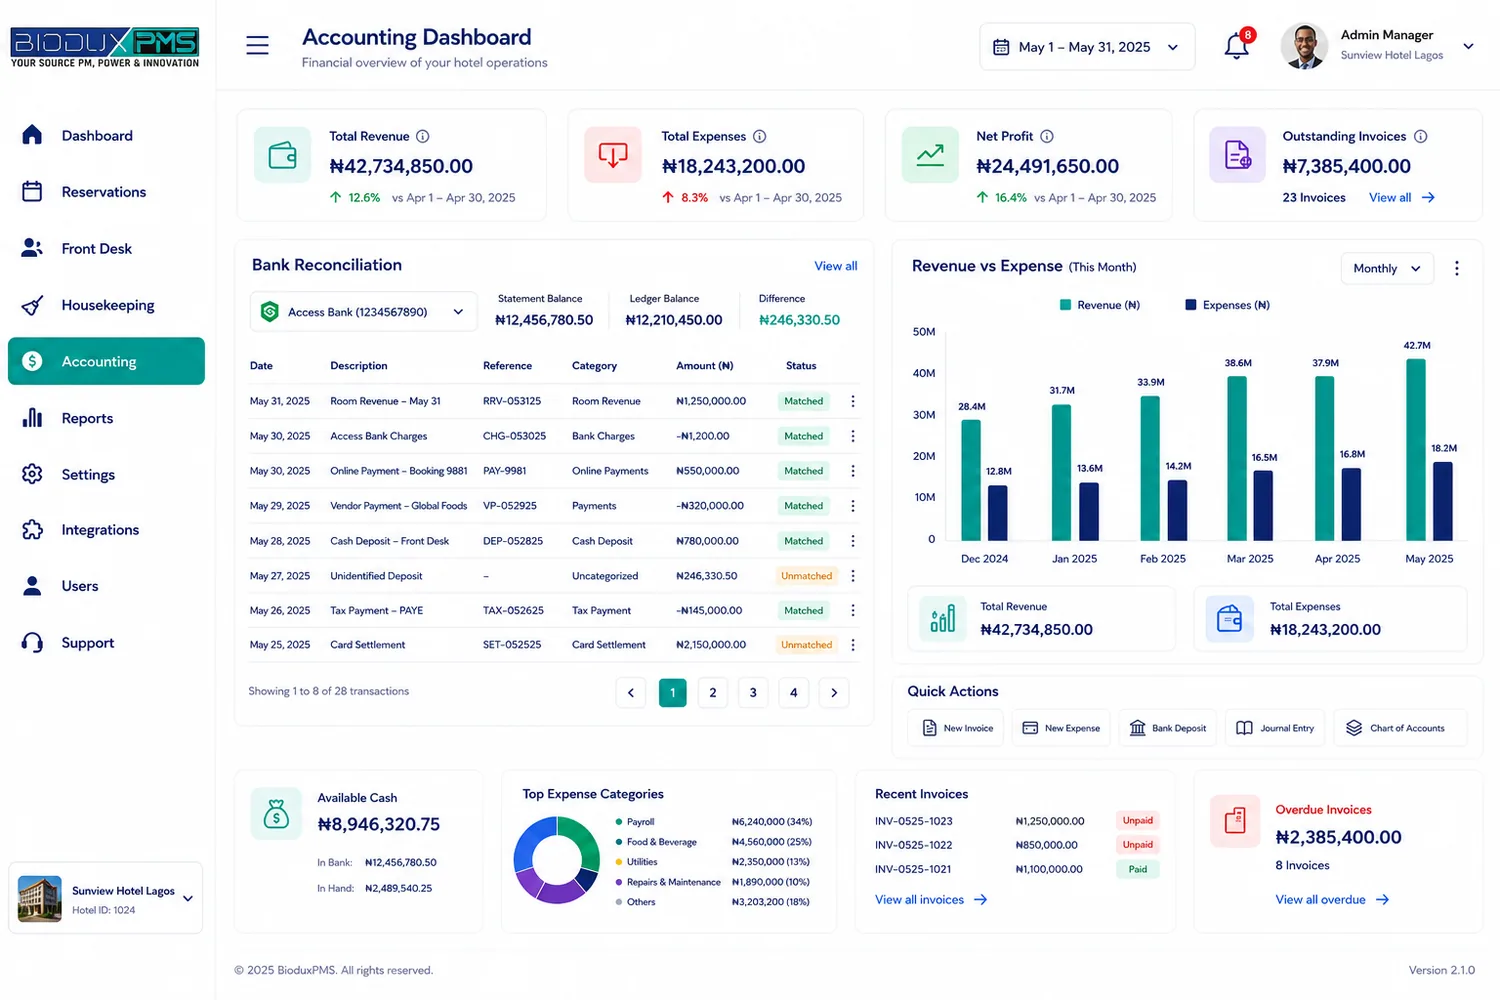Open Reservations in the sidebar

(x=106, y=192)
